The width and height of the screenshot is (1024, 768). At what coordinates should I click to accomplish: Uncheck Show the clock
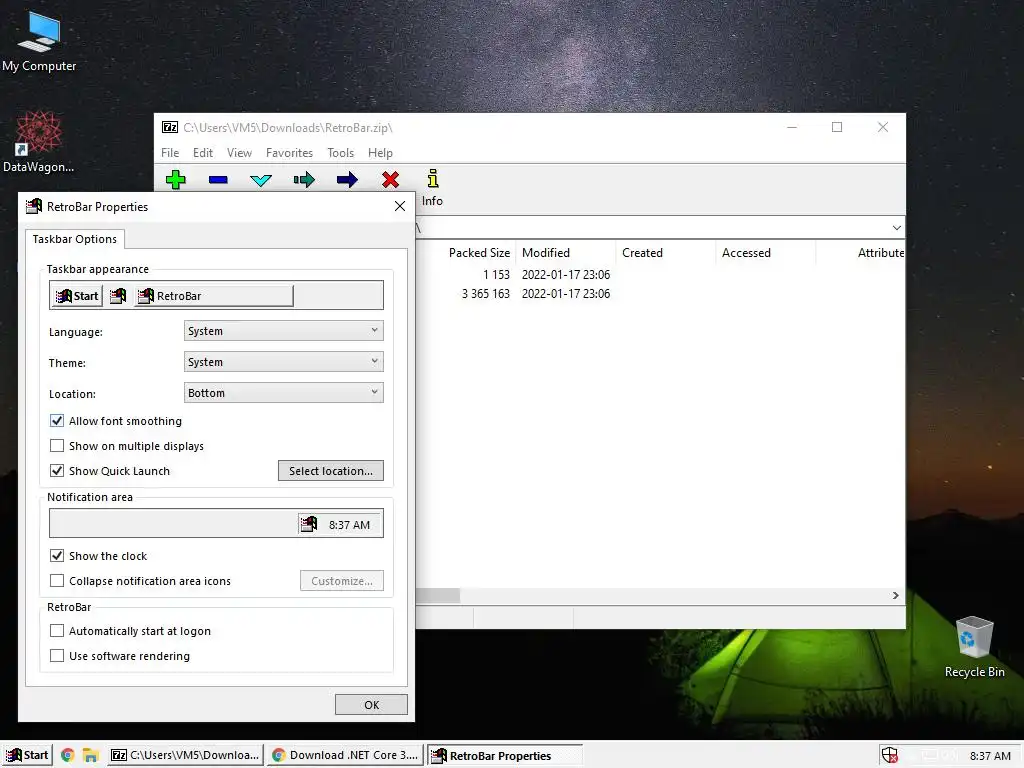57,555
